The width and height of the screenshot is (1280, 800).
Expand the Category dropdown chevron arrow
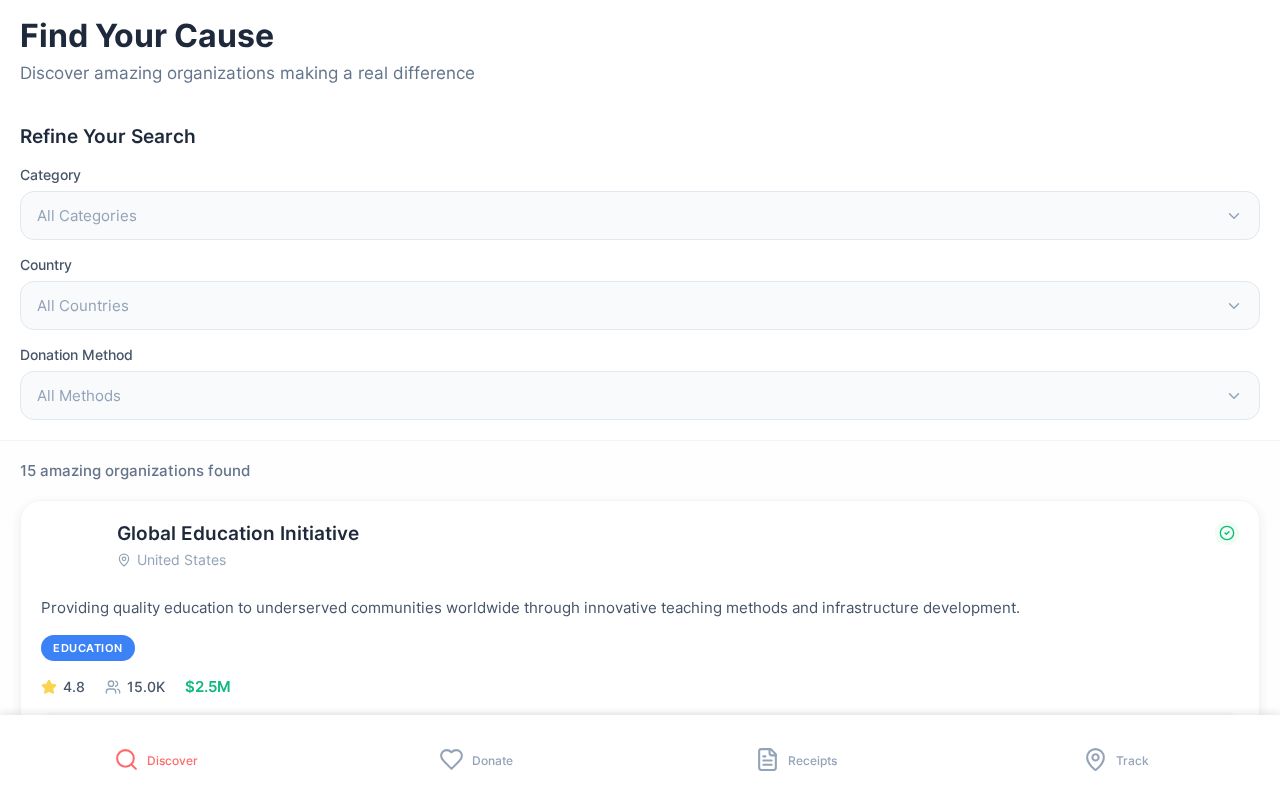pyautogui.click(x=1234, y=216)
